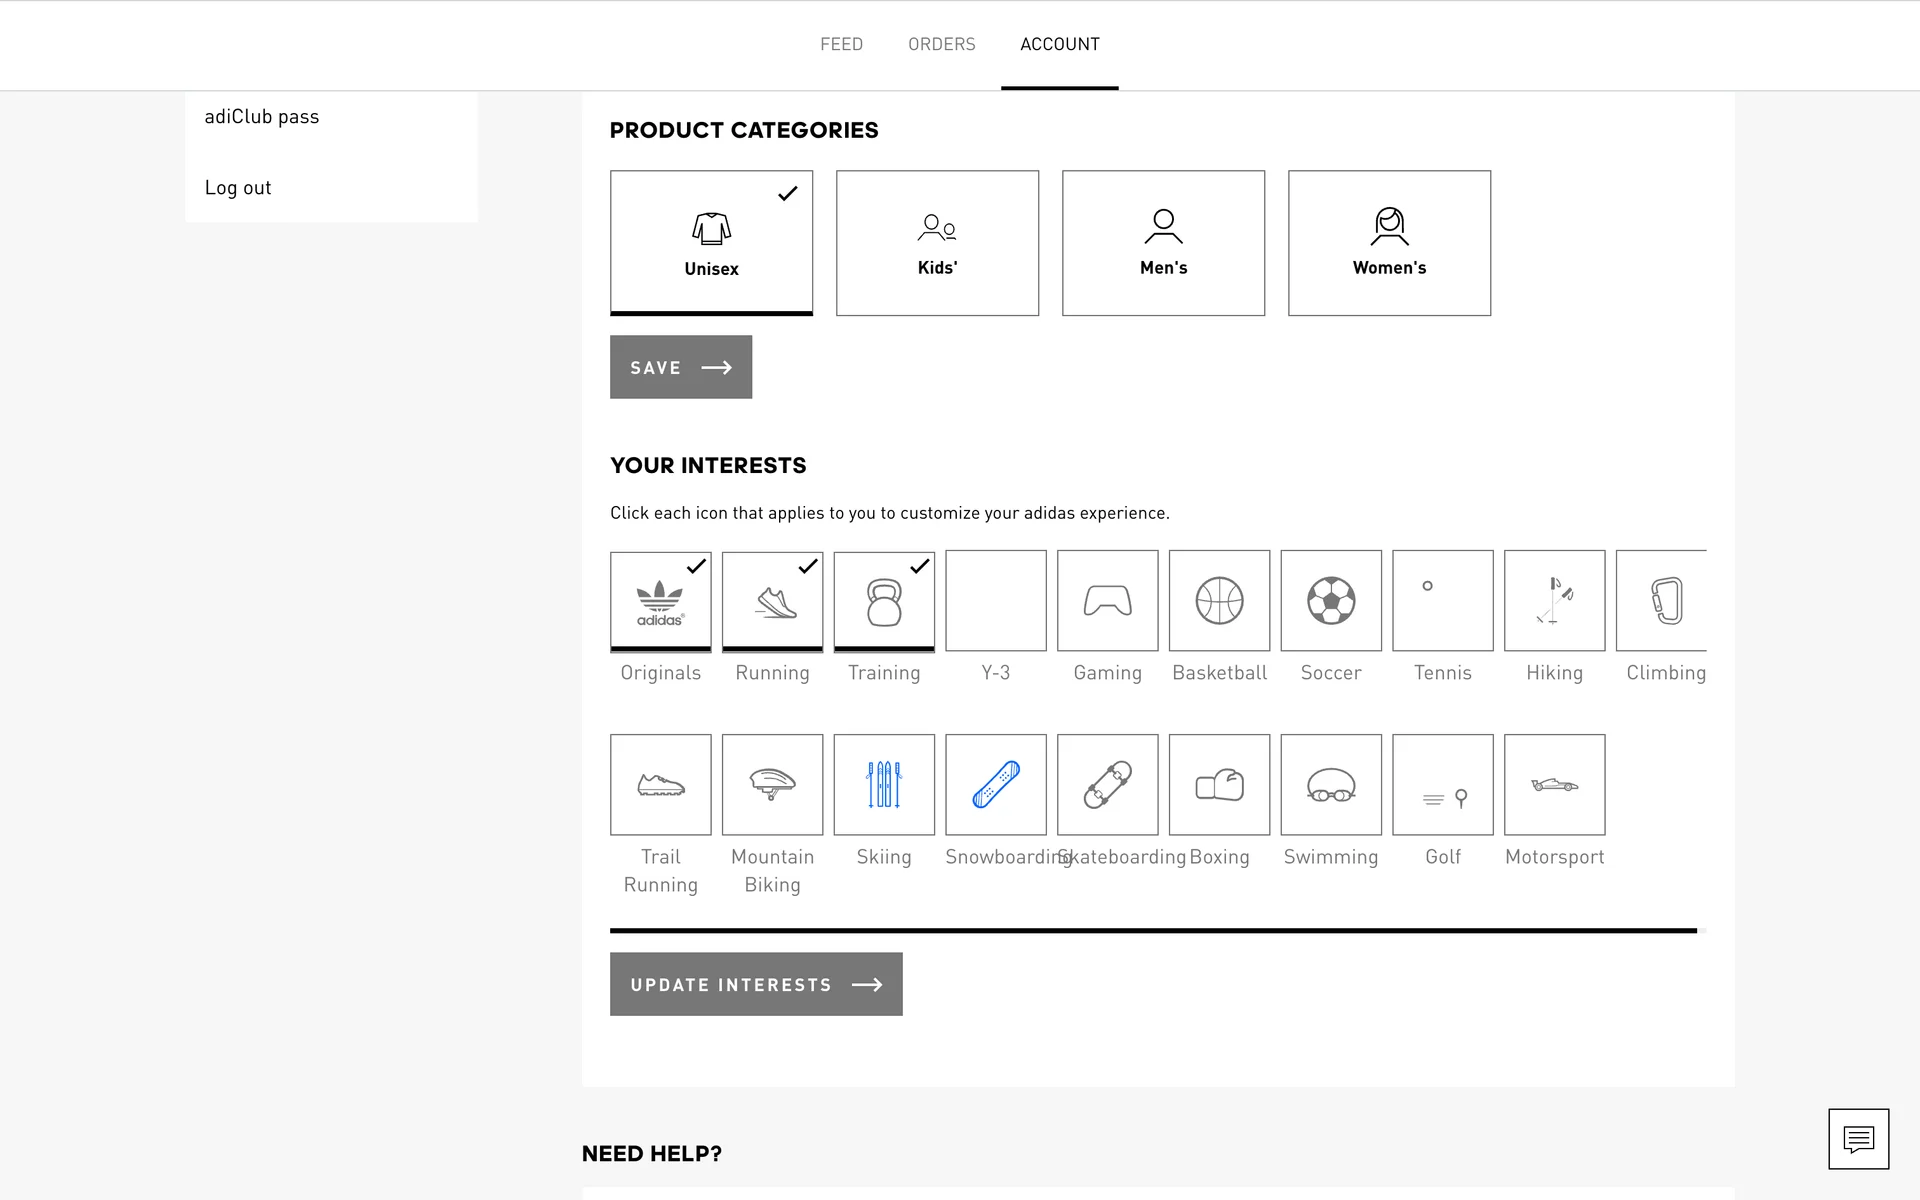
Task: Click the Save button
Action: [x=681, y=367]
